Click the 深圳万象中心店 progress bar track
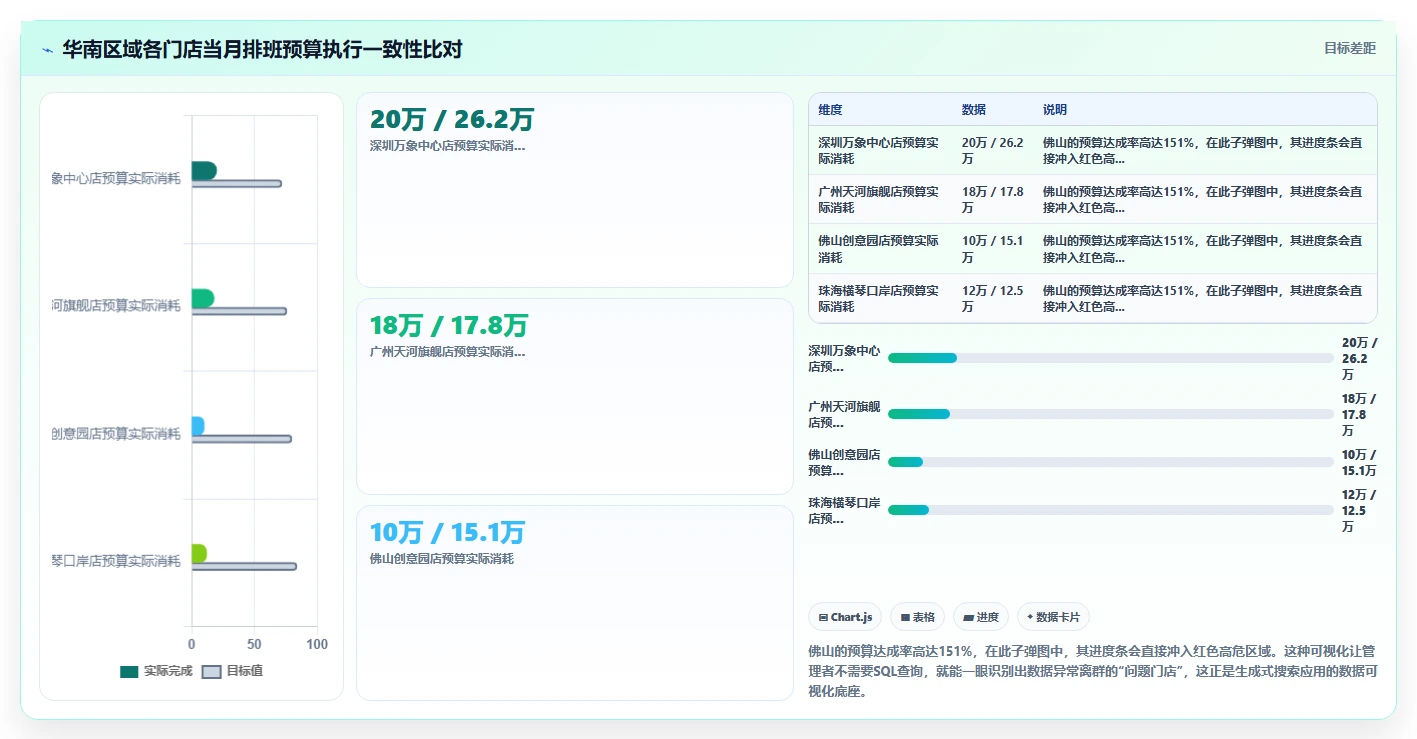The width and height of the screenshot is (1417, 739). 1111,358
